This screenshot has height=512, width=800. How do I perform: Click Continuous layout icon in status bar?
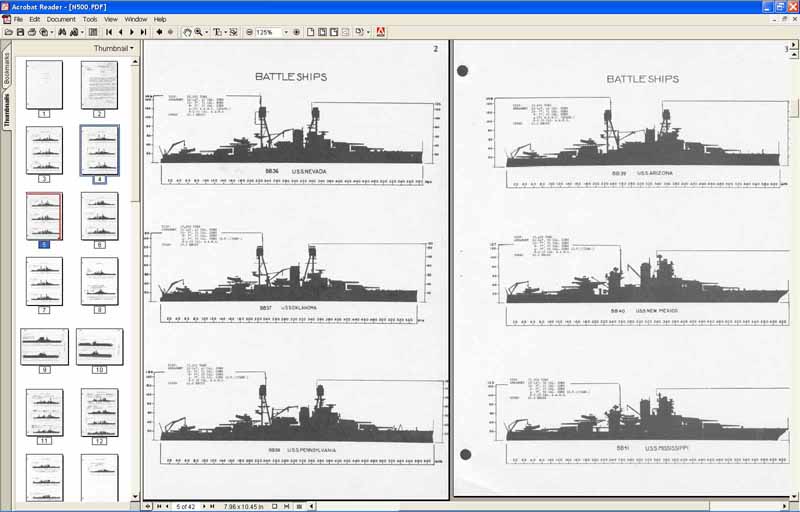point(286,506)
